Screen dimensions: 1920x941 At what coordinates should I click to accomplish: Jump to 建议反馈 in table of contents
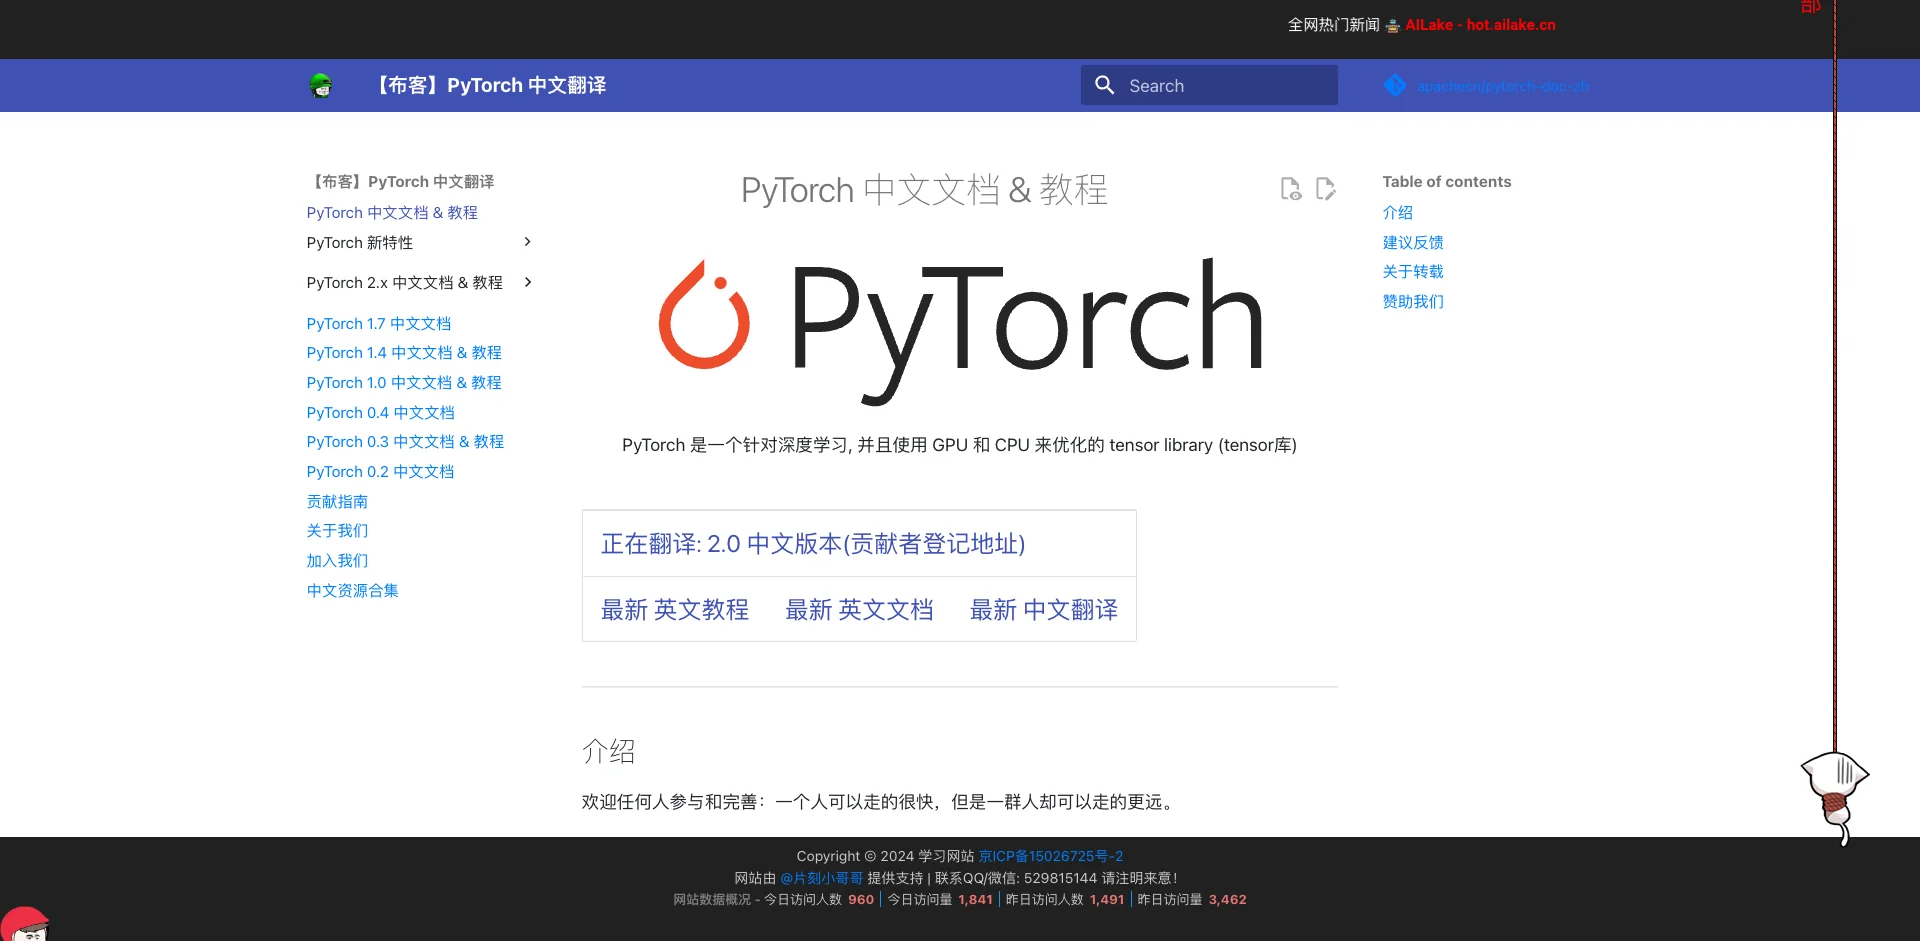[x=1413, y=243]
